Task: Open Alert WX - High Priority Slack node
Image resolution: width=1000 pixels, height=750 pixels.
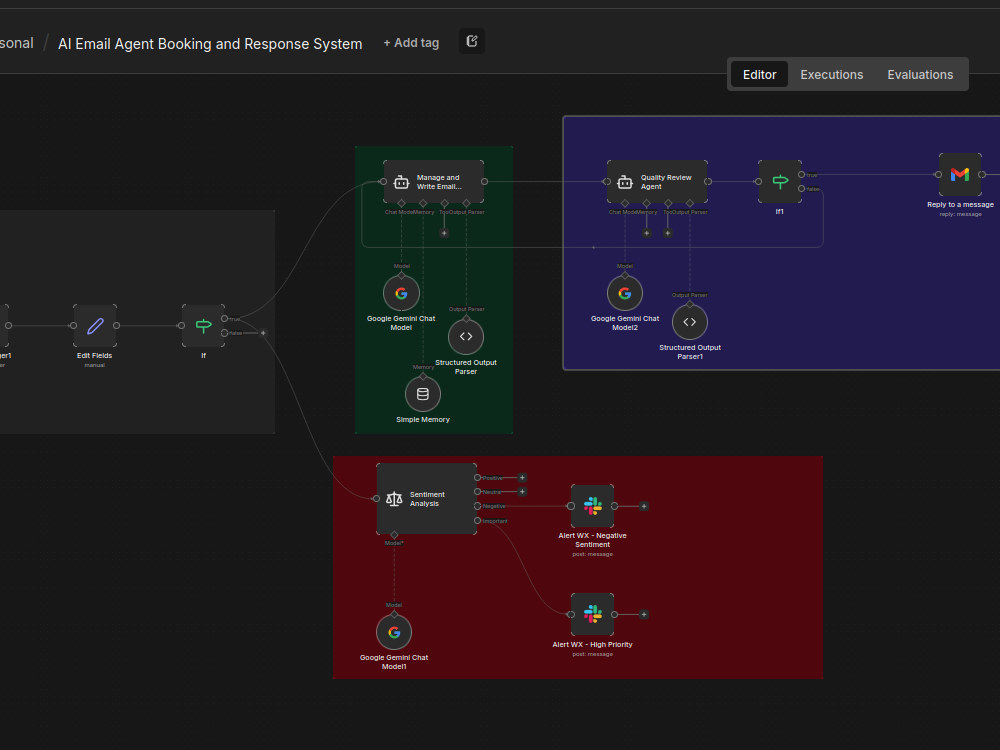Action: point(592,614)
